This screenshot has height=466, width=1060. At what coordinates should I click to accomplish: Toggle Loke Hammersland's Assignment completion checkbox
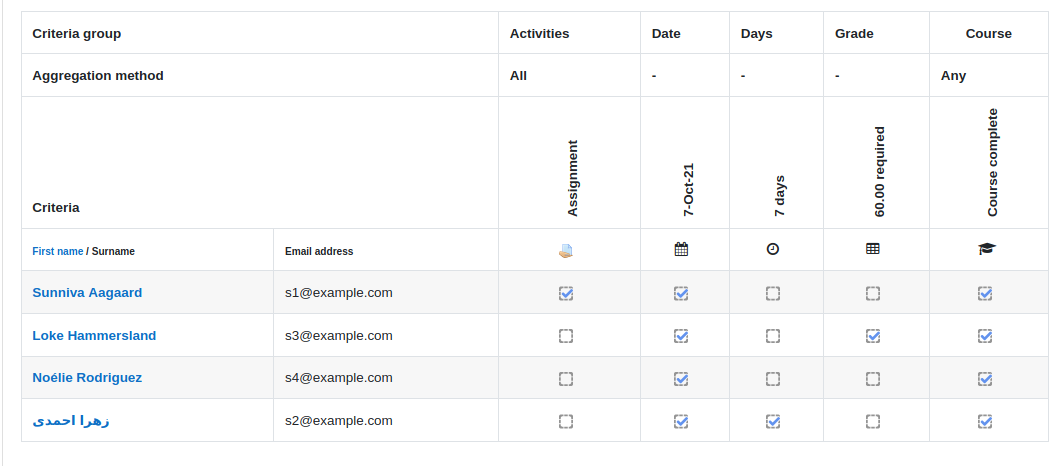tap(566, 336)
